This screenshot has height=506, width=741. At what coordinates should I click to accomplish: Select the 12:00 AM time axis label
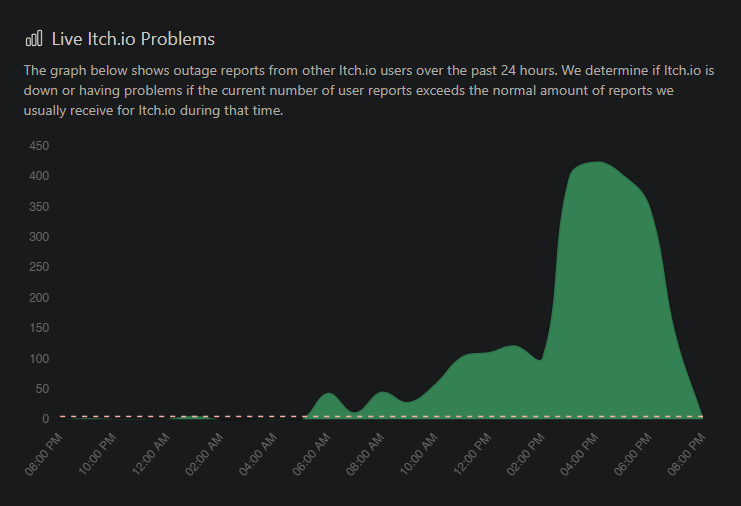click(151, 451)
